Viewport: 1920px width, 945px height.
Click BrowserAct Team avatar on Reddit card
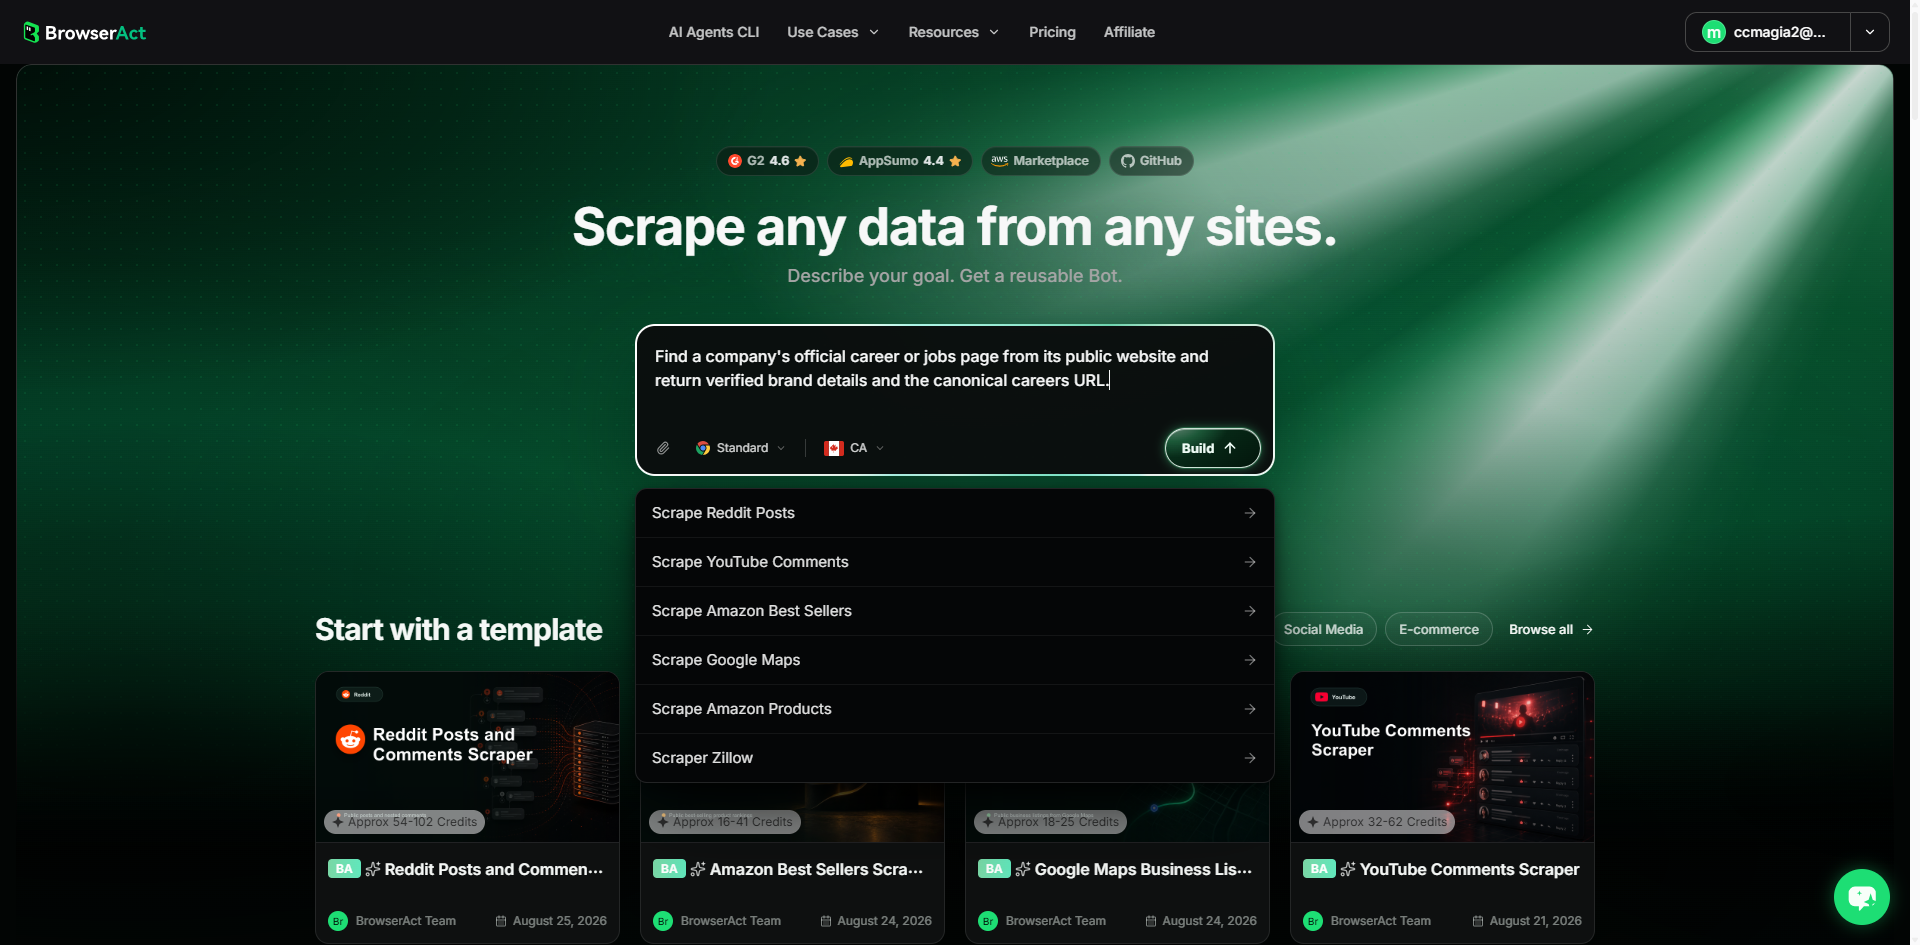pos(338,921)
